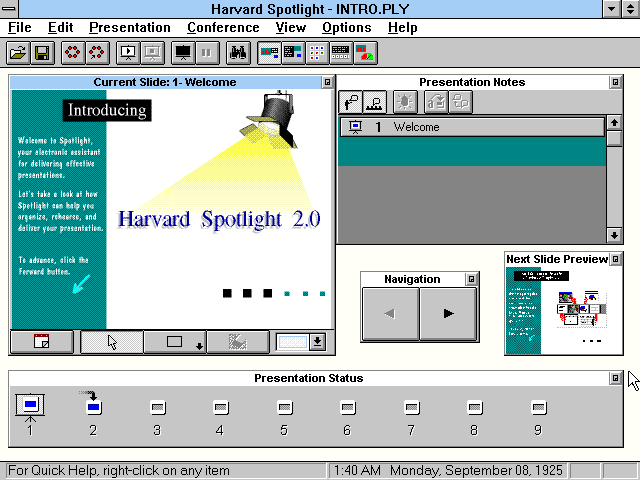Click the calendar notes icon below current slide
640x480 pixels.
42,341
